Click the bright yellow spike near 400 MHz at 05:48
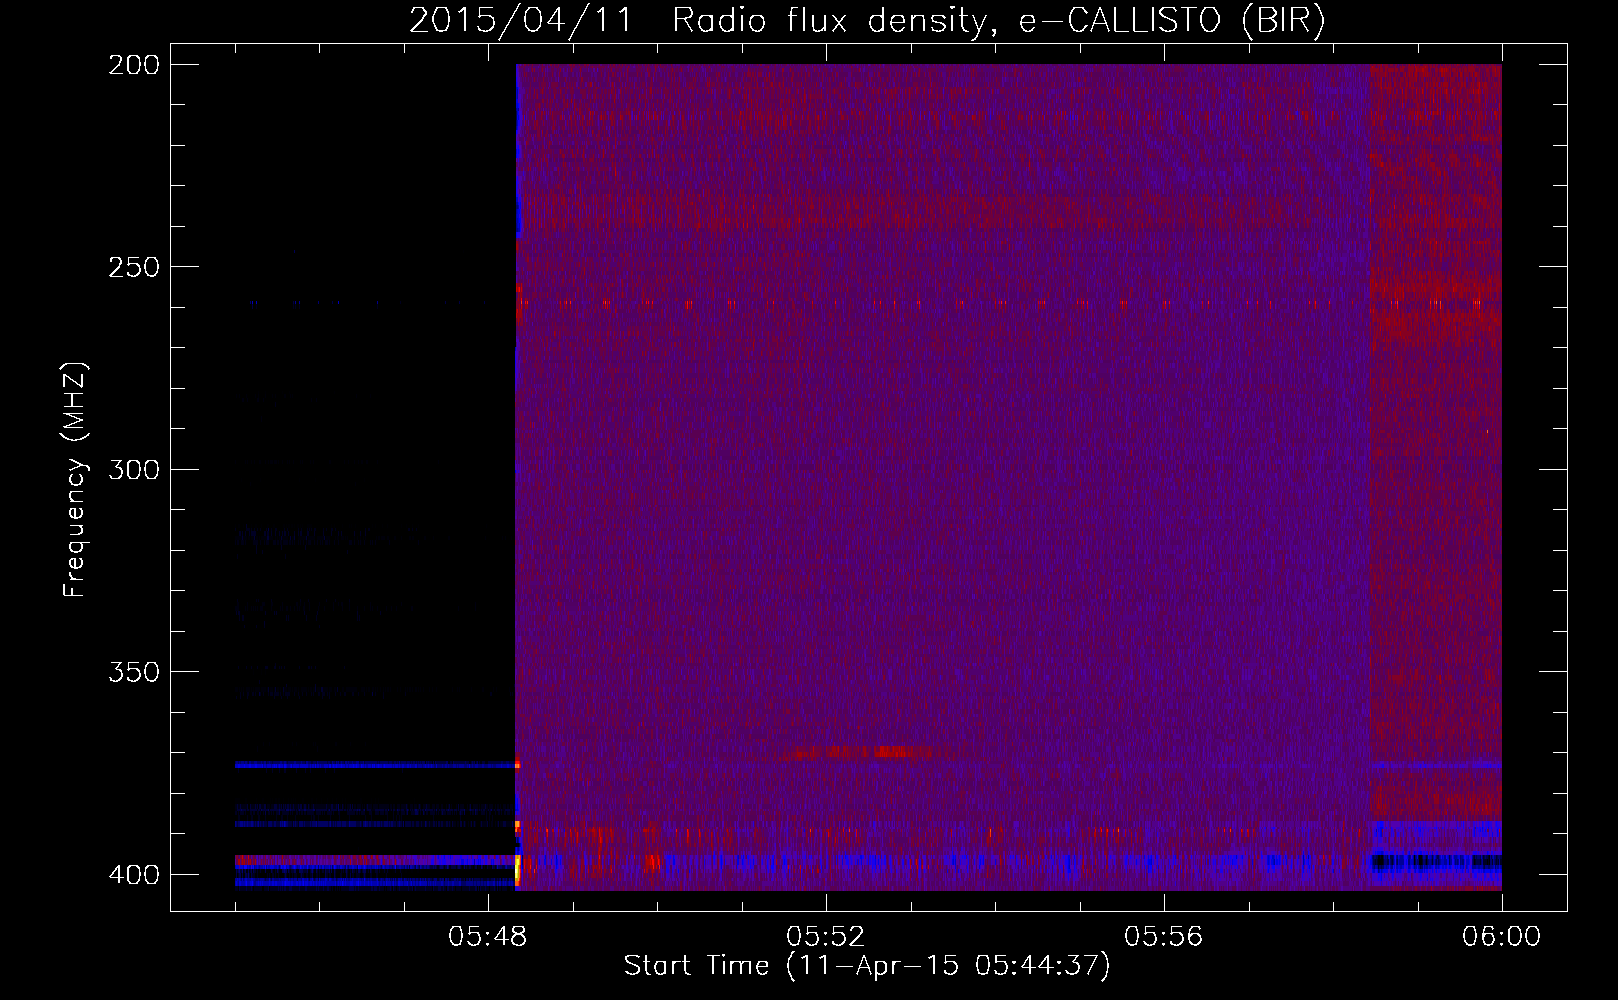This screenshot has height=1000, width=1618. (517, 869)
